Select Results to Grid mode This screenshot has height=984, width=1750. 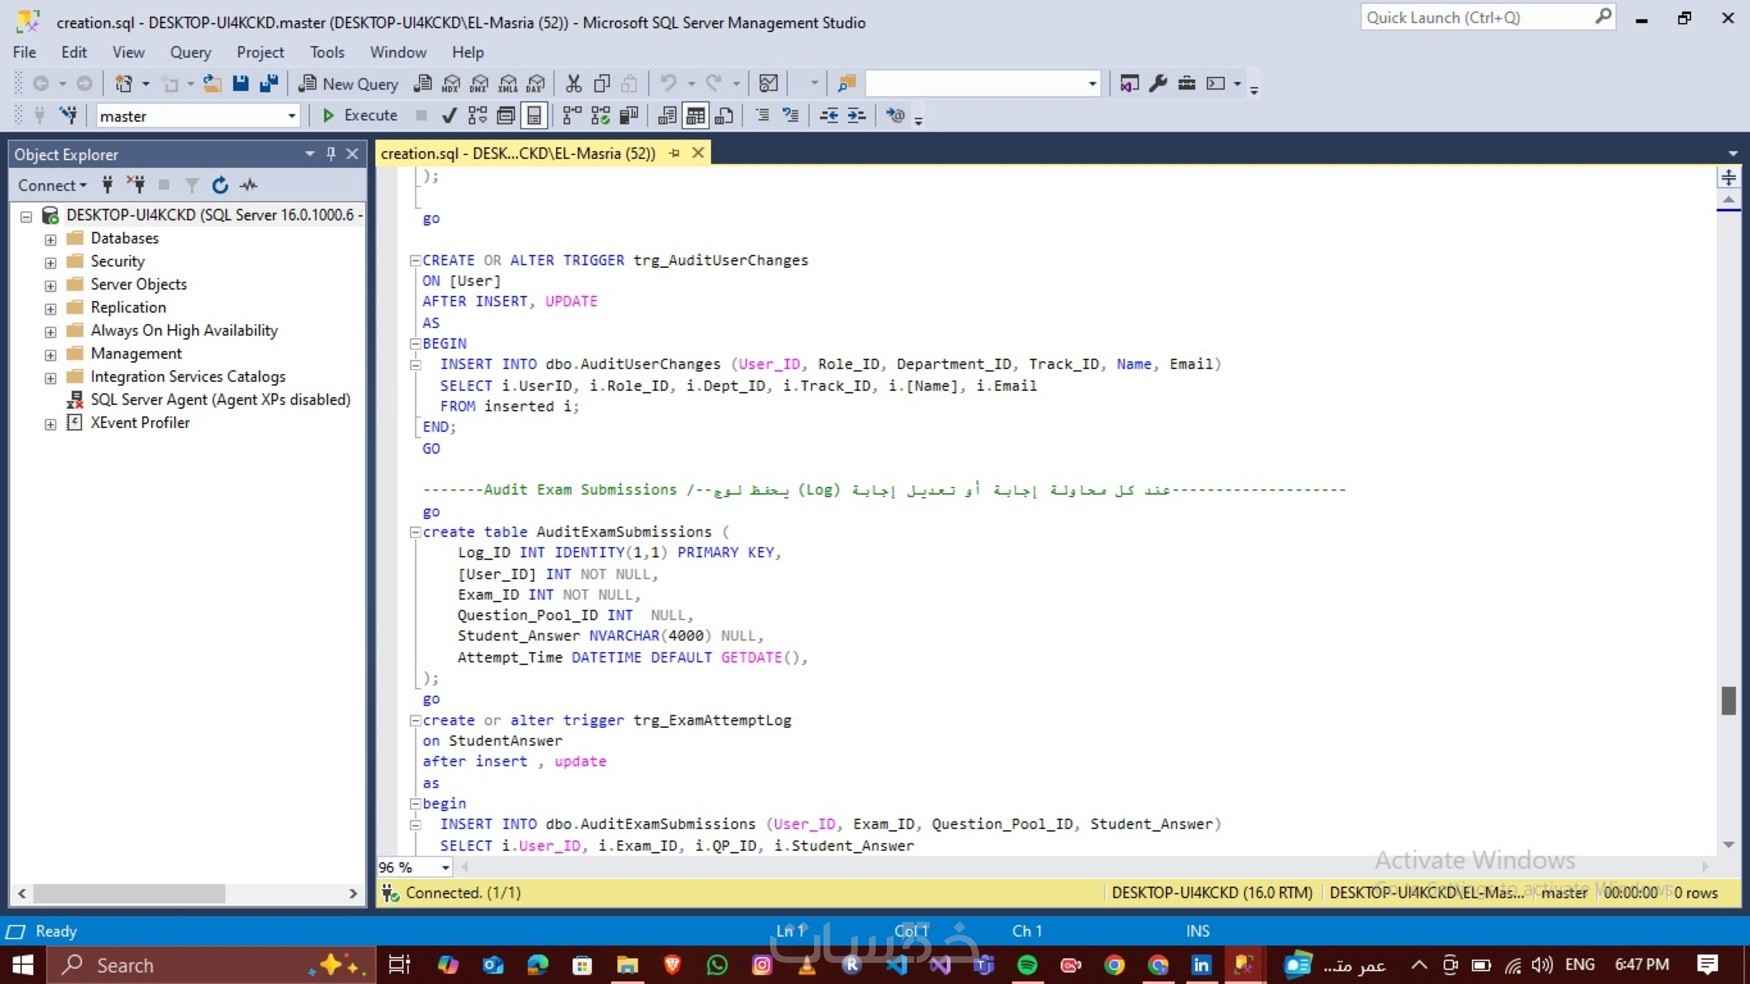695,116
